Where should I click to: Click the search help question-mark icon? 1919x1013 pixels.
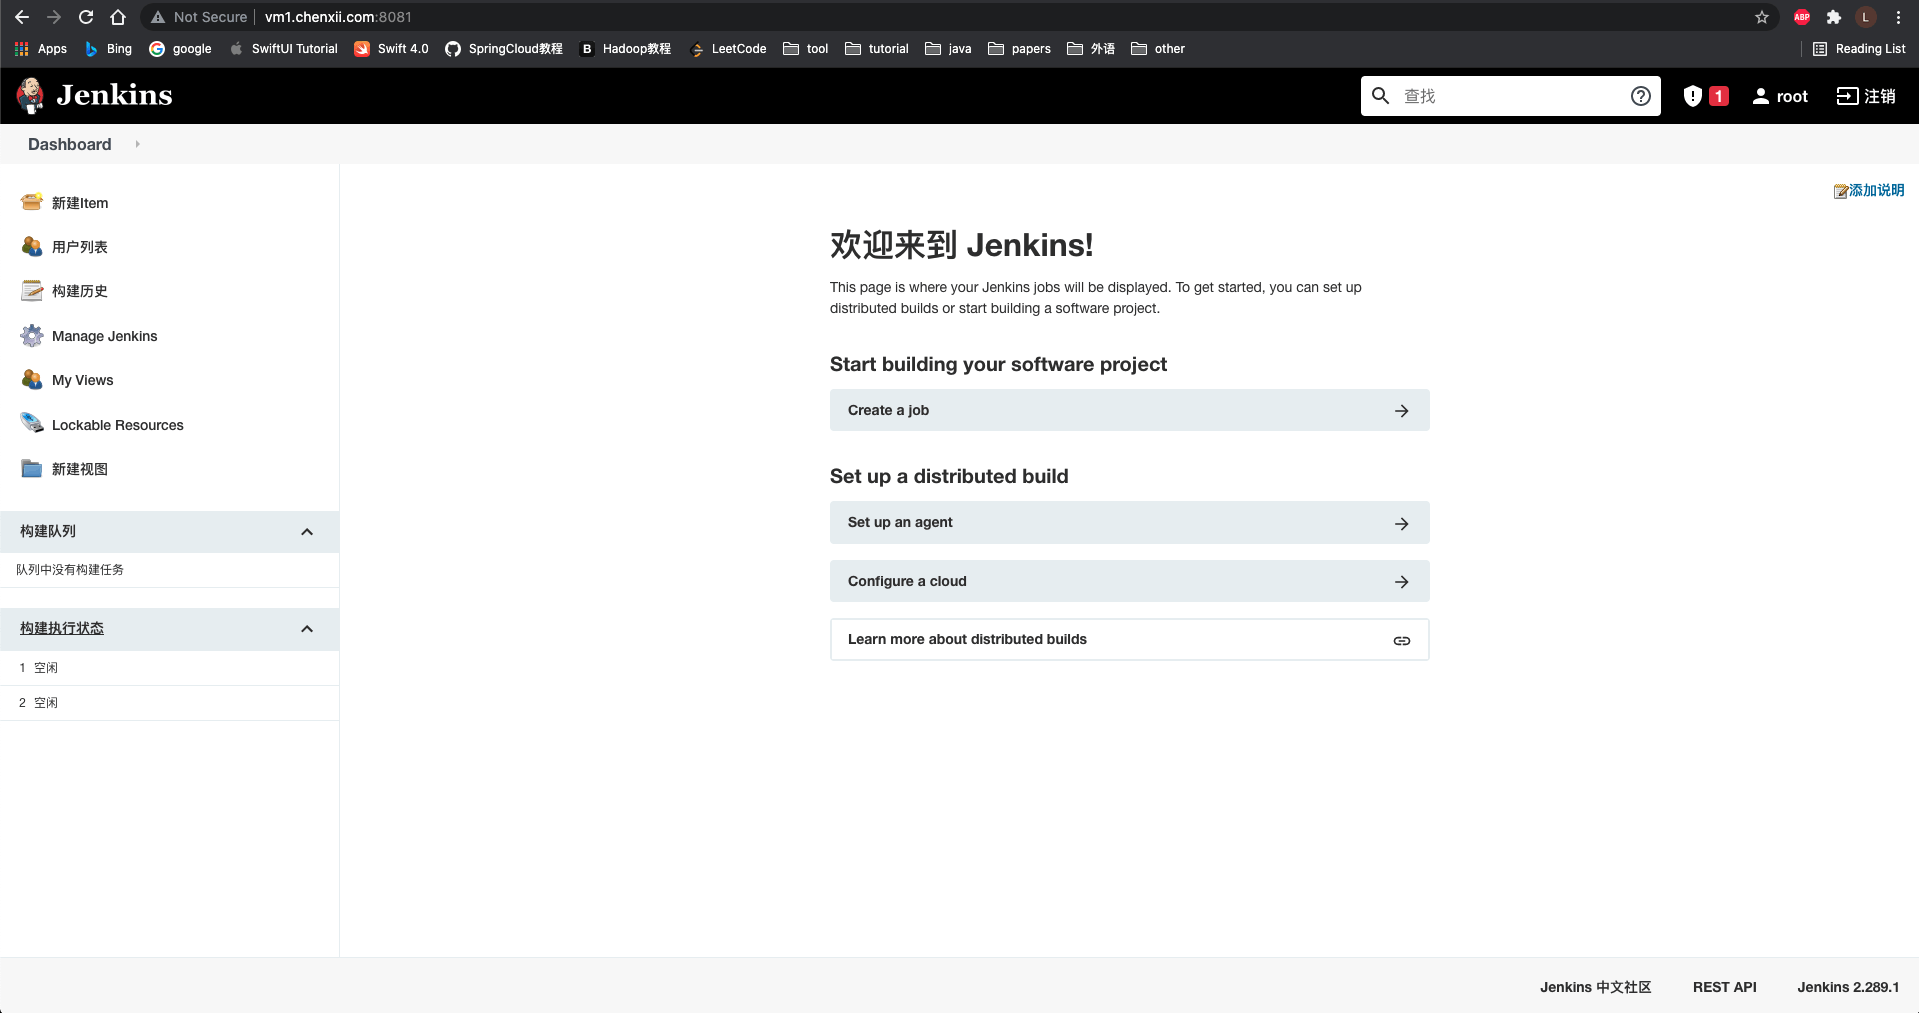tap(1640, 96)
